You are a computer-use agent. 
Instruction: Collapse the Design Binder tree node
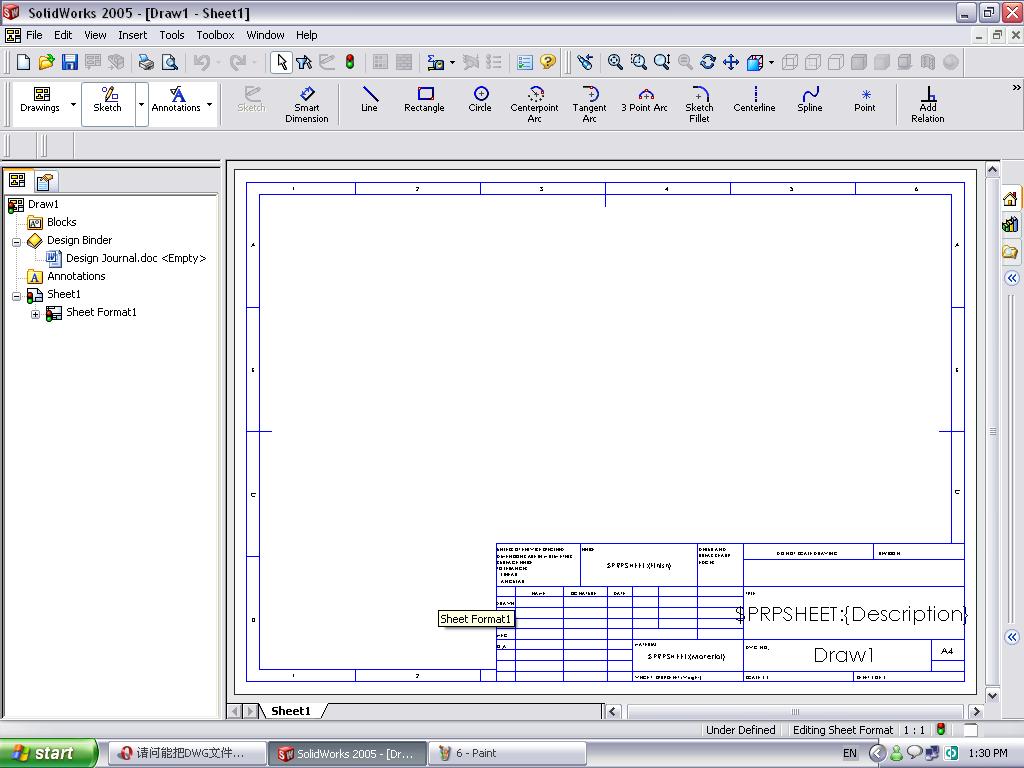[17, 242]
